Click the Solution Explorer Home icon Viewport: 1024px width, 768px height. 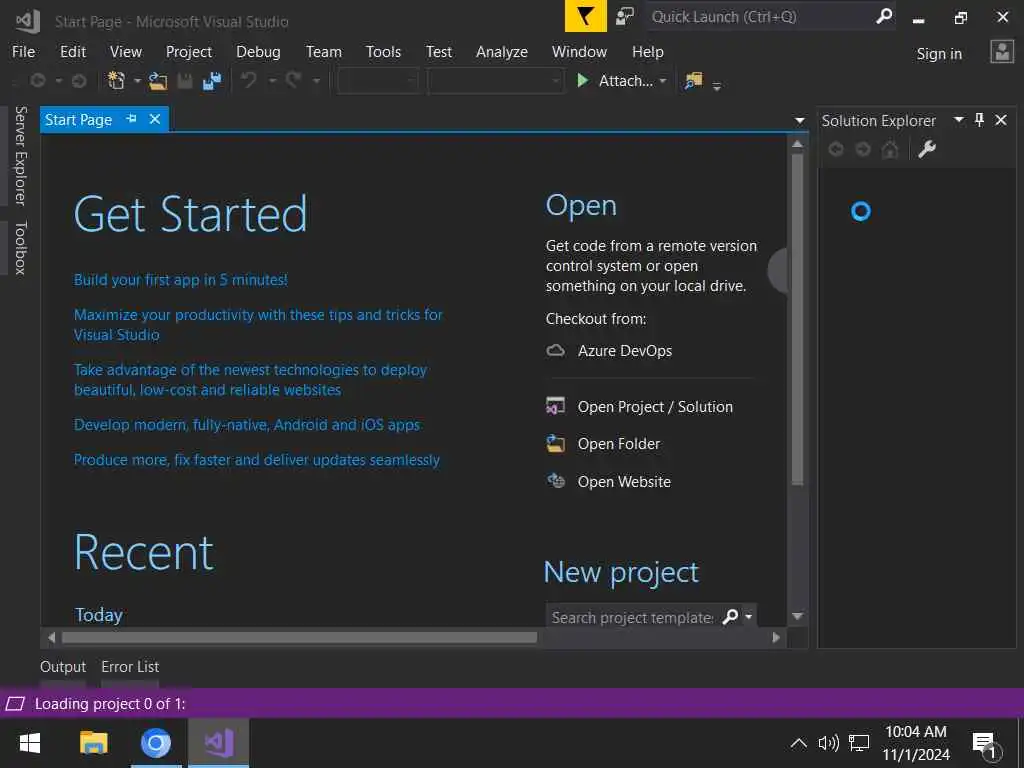[x=889, y=150]
